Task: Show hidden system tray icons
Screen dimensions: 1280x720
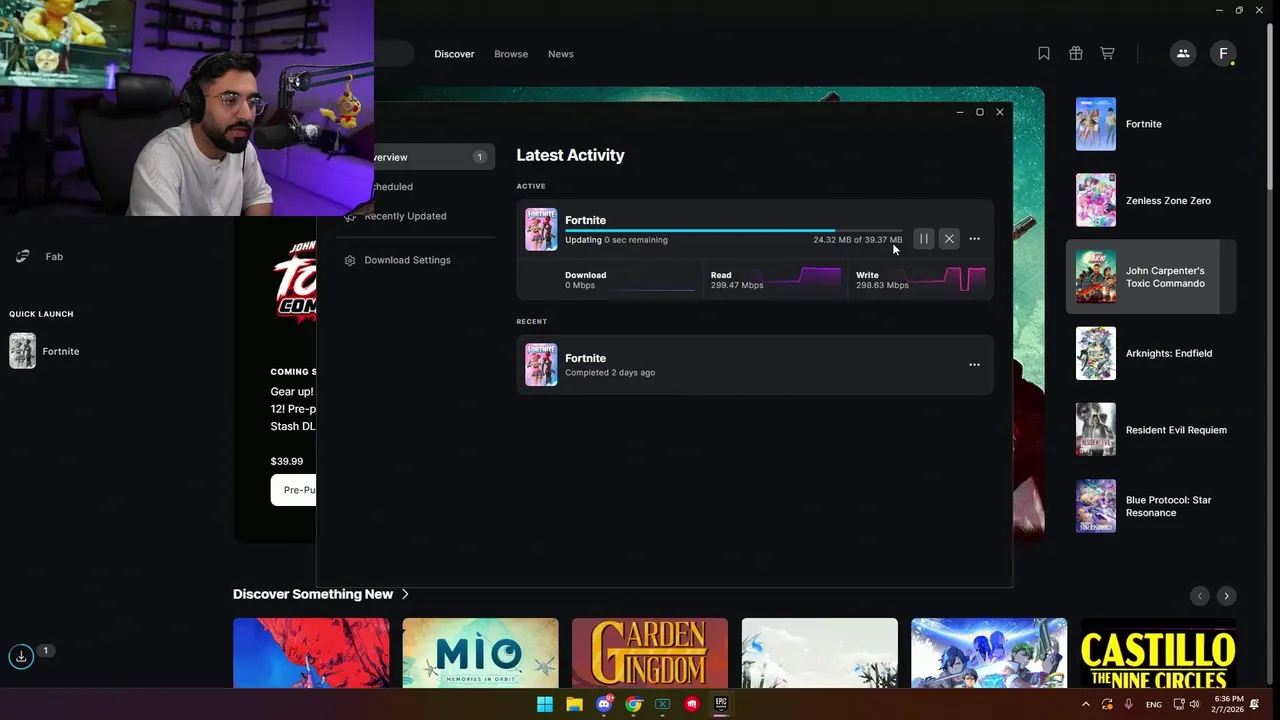Action: click(1086, 705)
